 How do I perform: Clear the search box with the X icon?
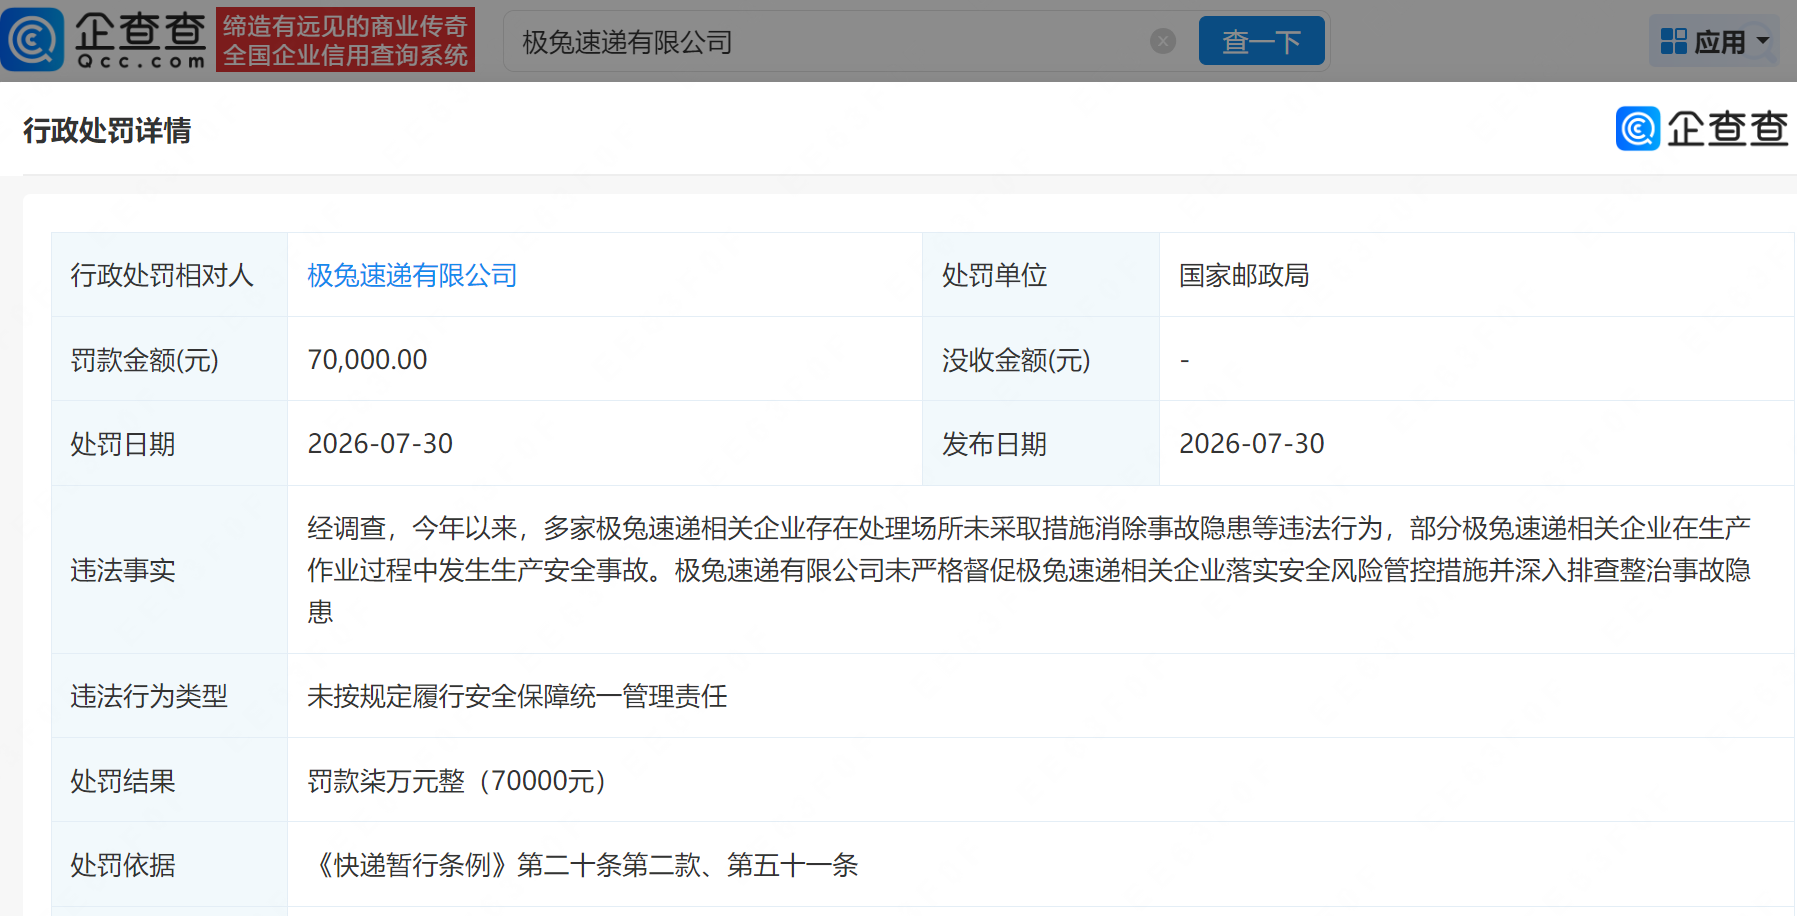1163,41
